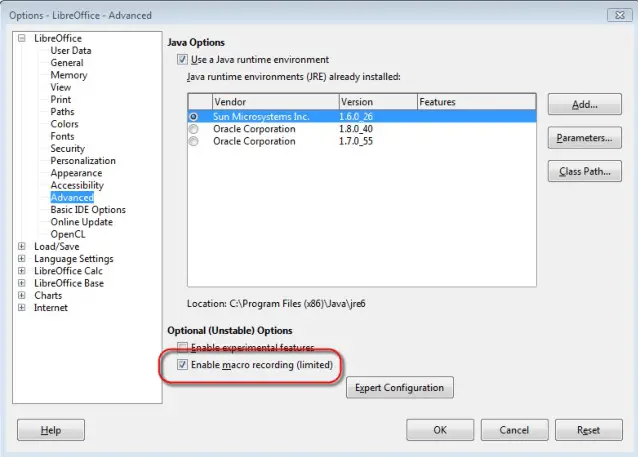Expand the Load/Save tree node
The image size is (638, 457).
pyautogui.click(x=22, y=246)
